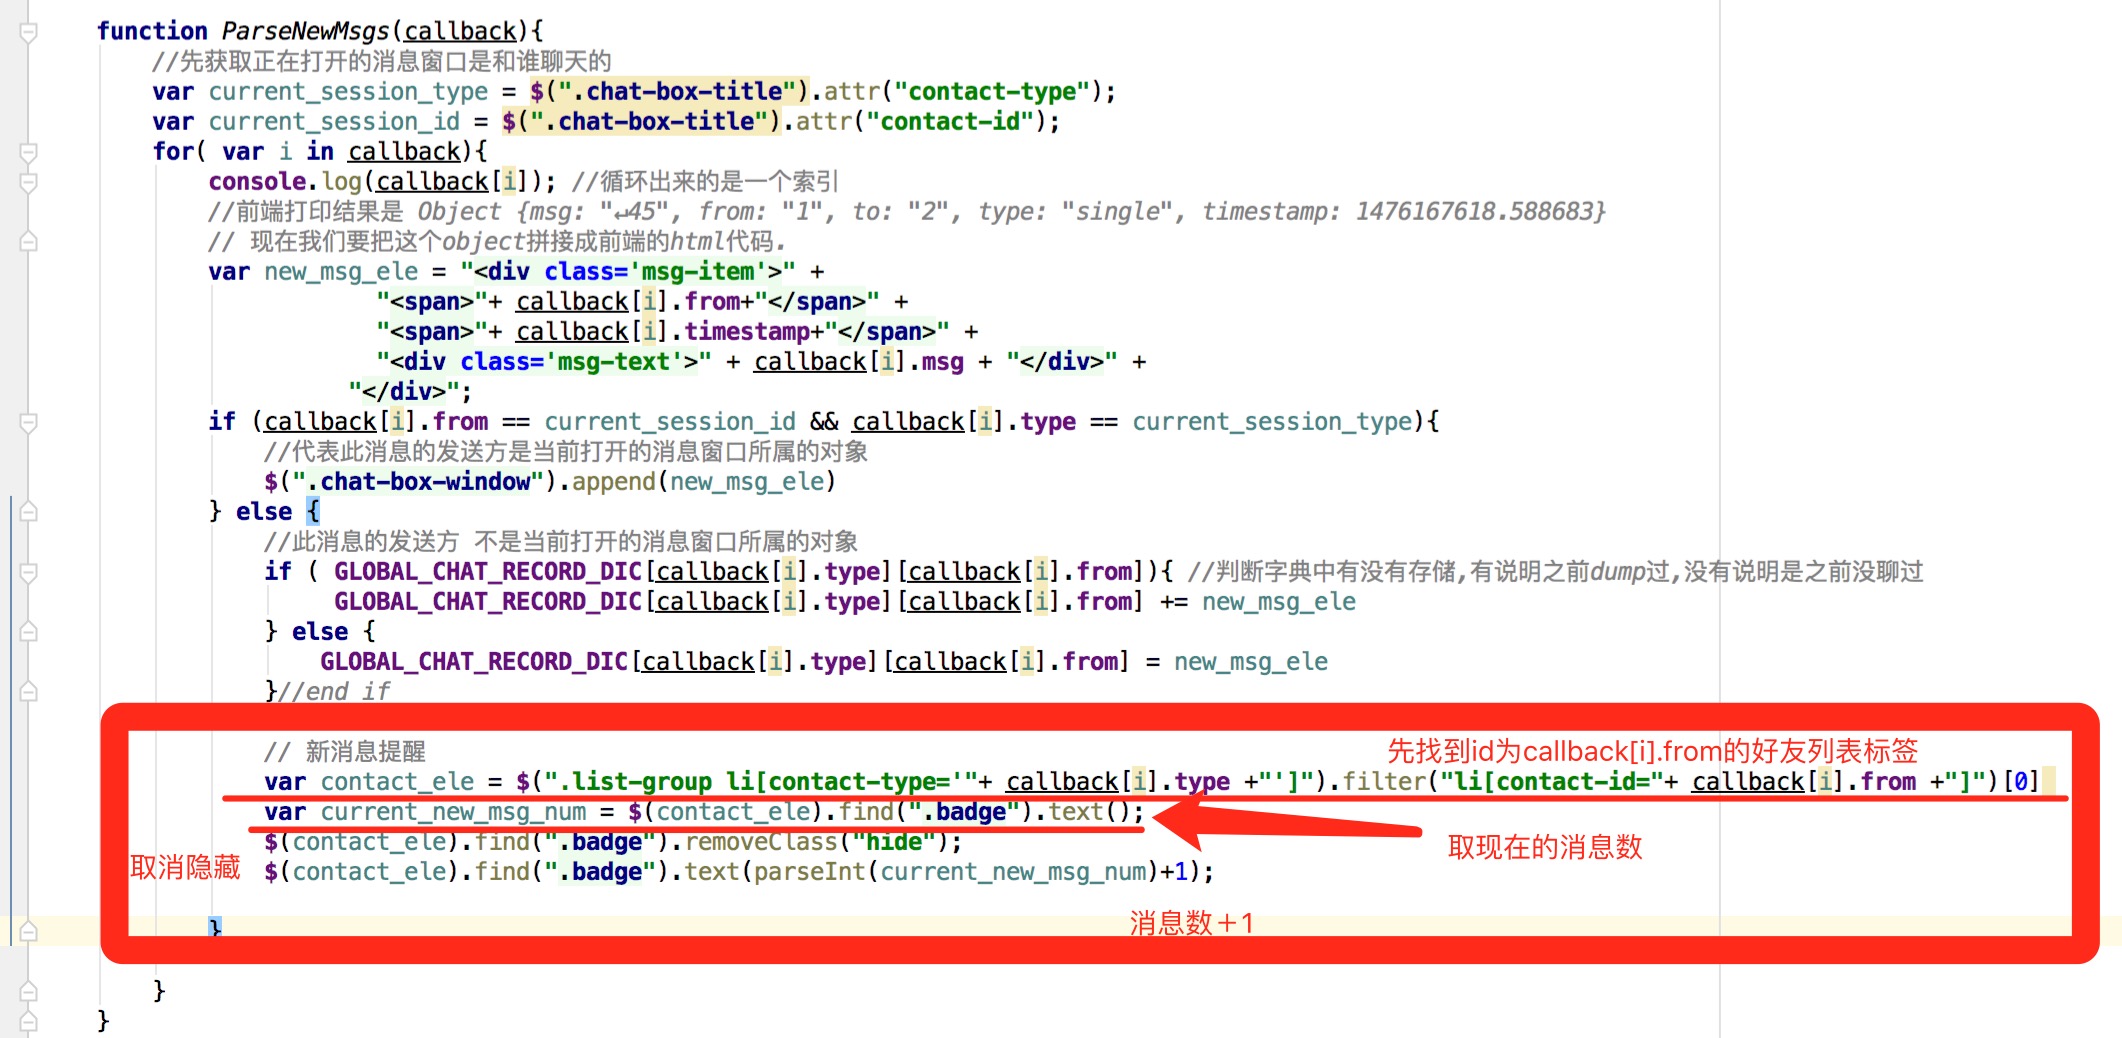Click the new_msg_ele variable declaration

click(x=341, y=271)
